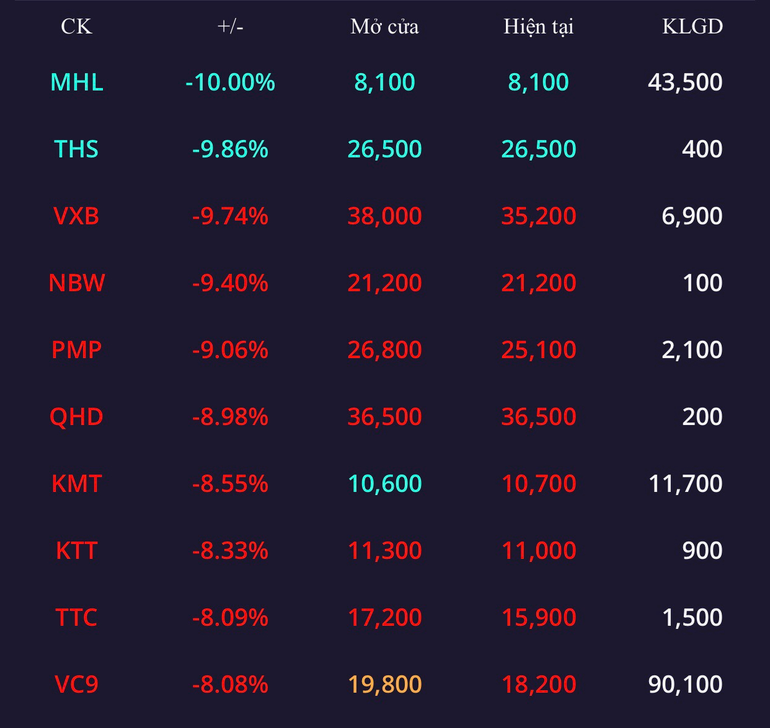Image resolution: width=770 pixels, height=728 pixels.
Task: Sort by the +/- column header
Action: click(x=230, y=27)
